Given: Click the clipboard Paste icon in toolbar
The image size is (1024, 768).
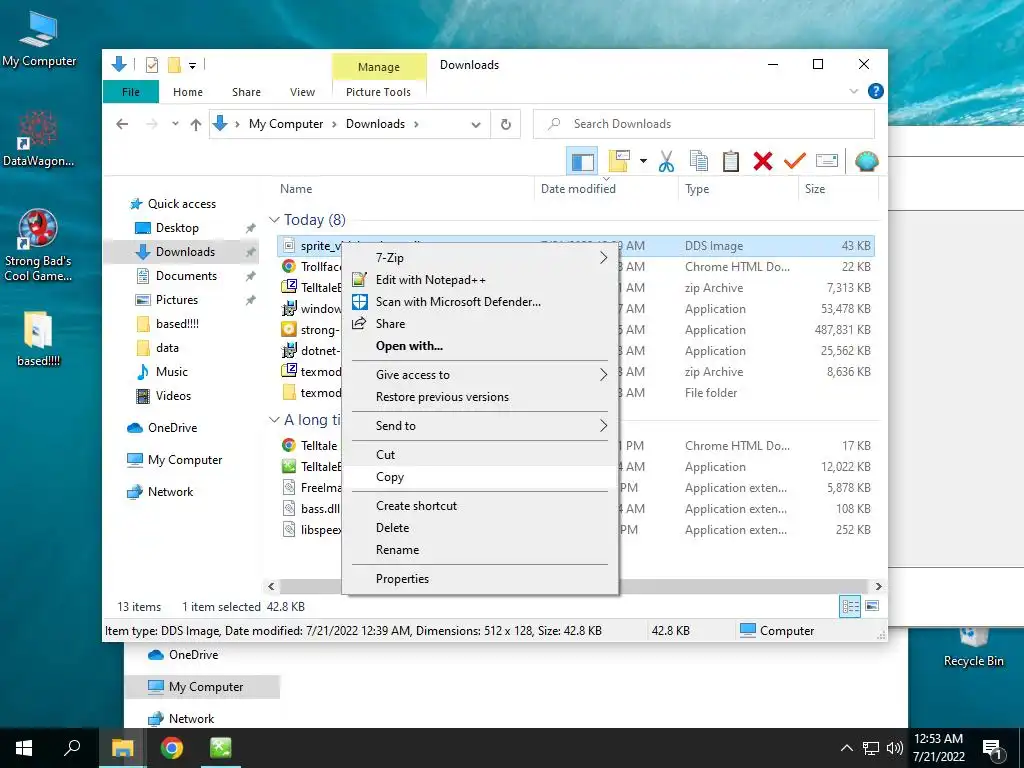Looking at the screenshot, I should click(x=731, y=161).
